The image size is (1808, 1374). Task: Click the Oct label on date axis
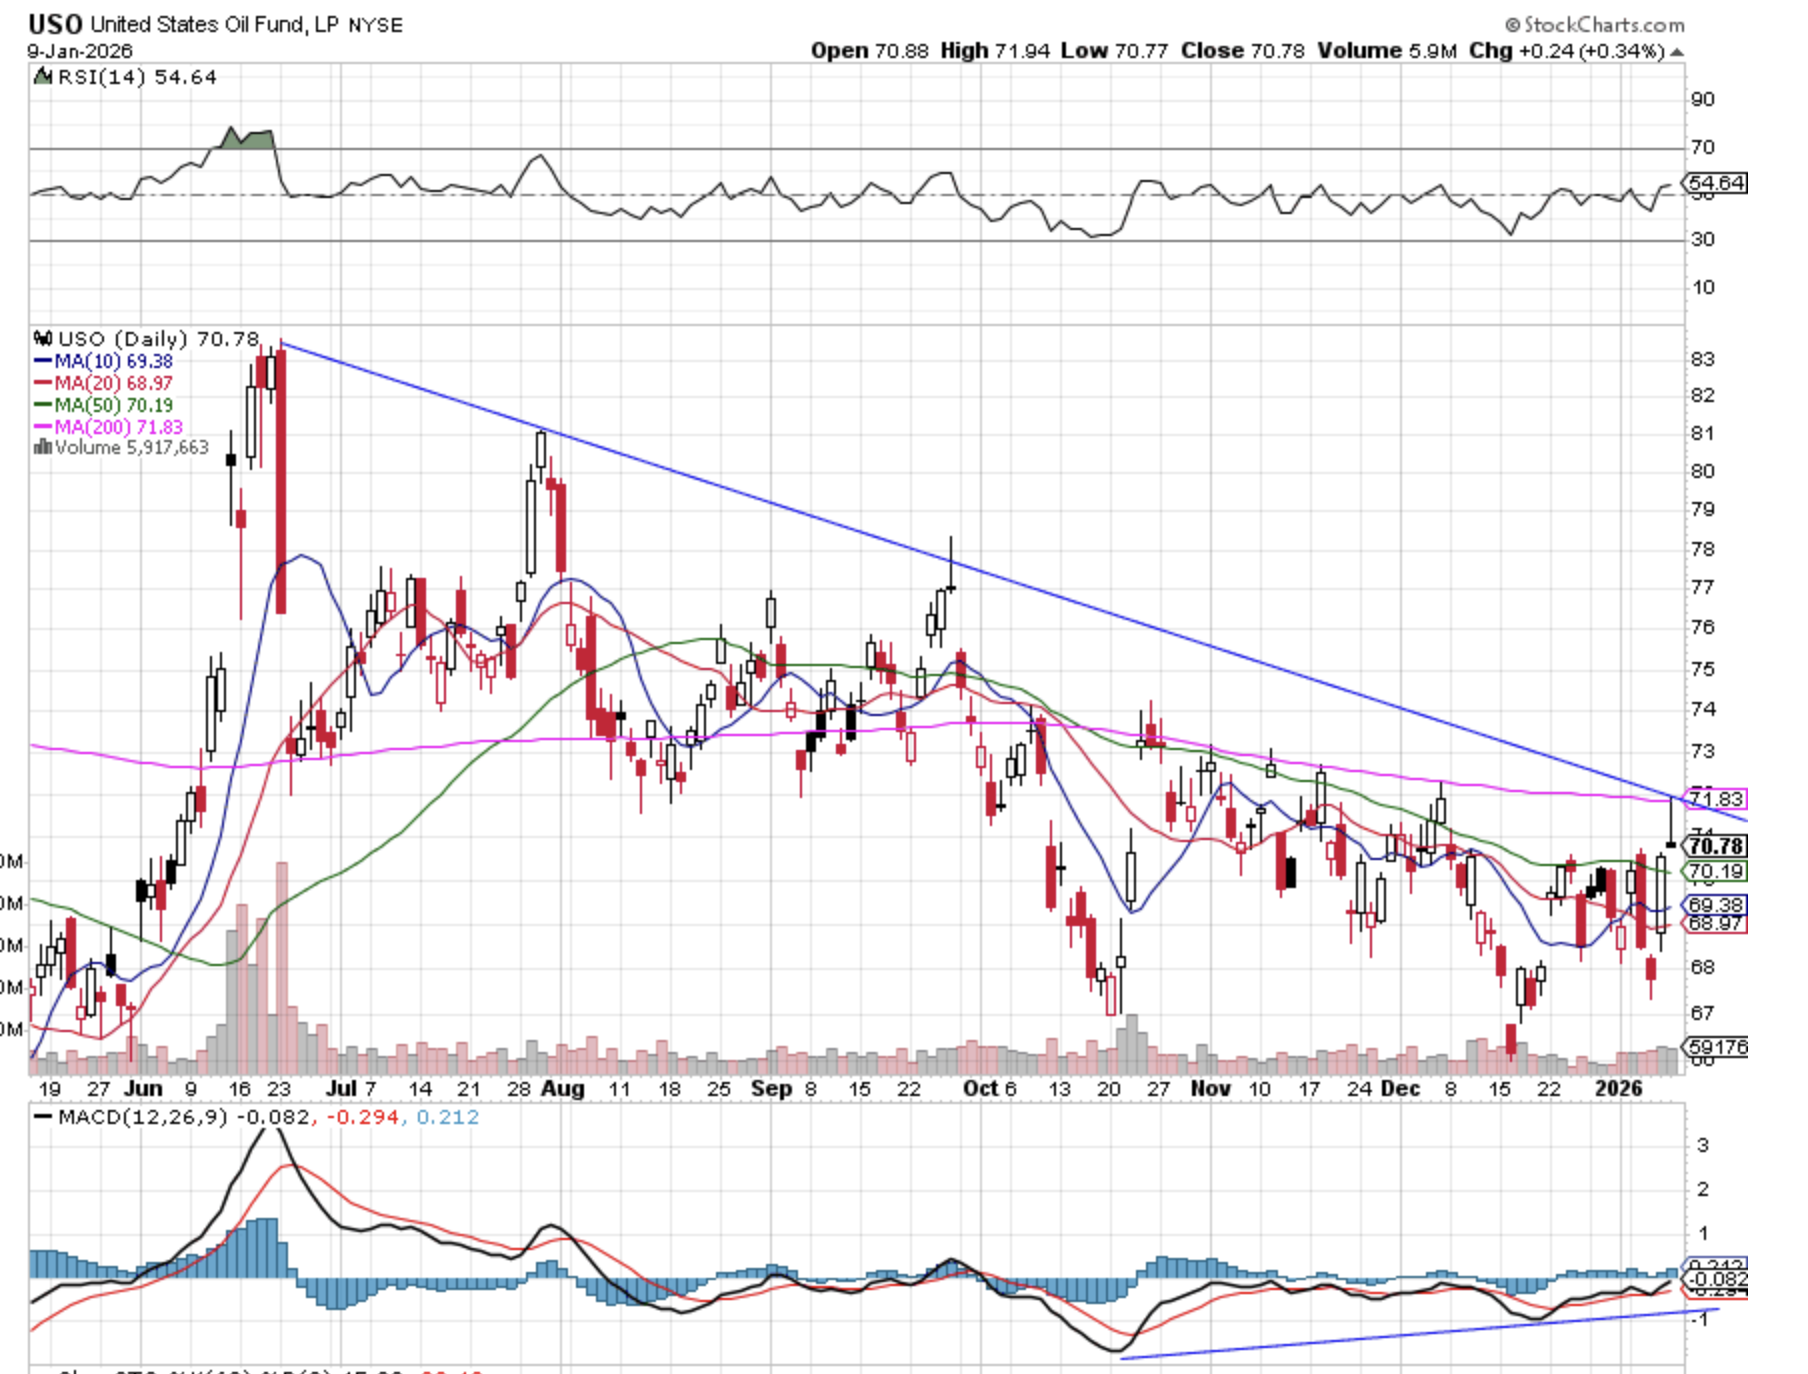tap(981, 1089)
